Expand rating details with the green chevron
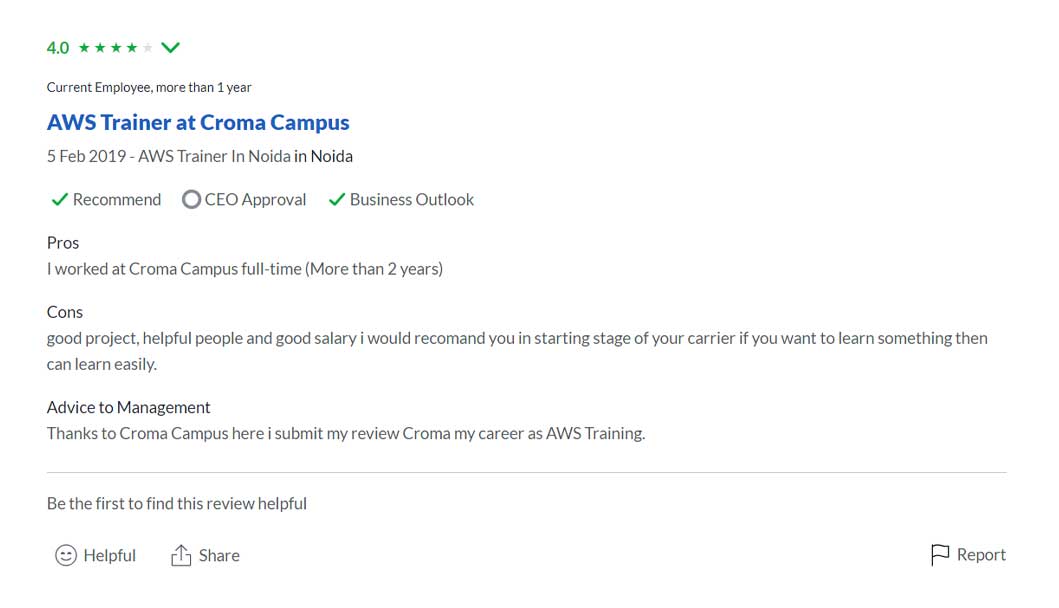This screenshot has width=1059, height=608. (x=170, y=47)
